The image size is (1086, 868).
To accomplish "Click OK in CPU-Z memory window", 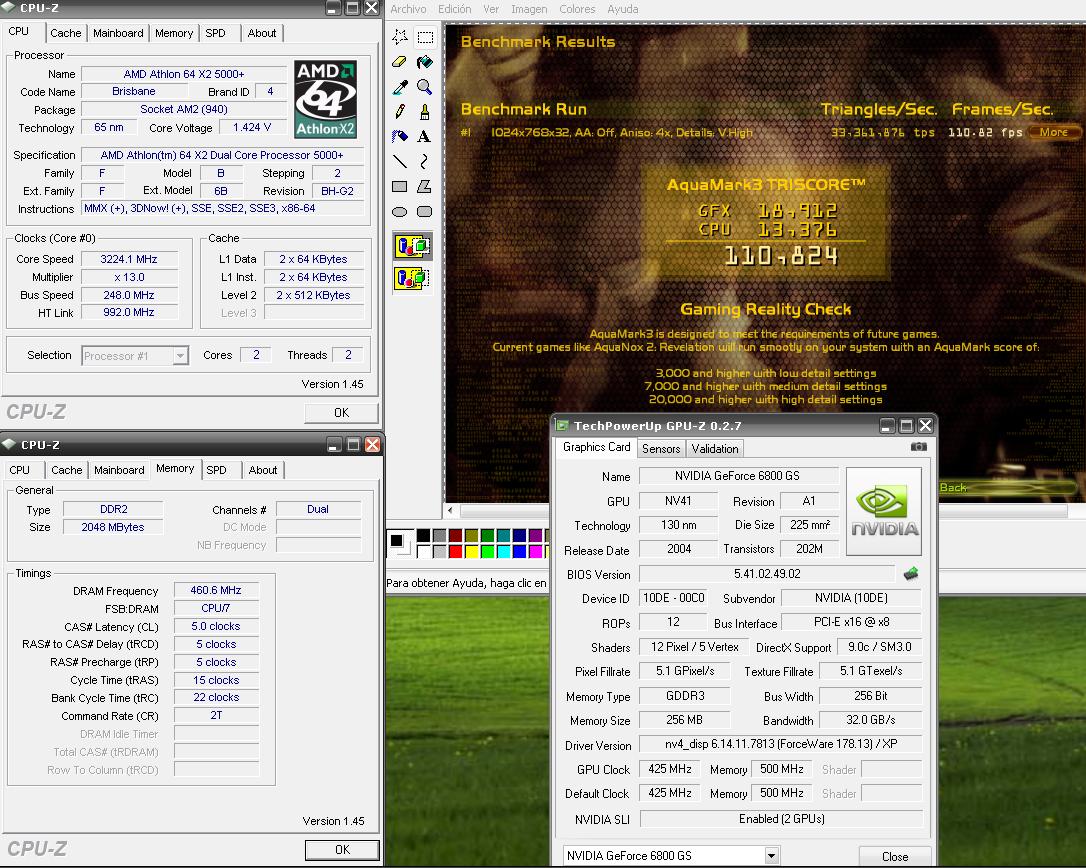I will tap(342, 850).
